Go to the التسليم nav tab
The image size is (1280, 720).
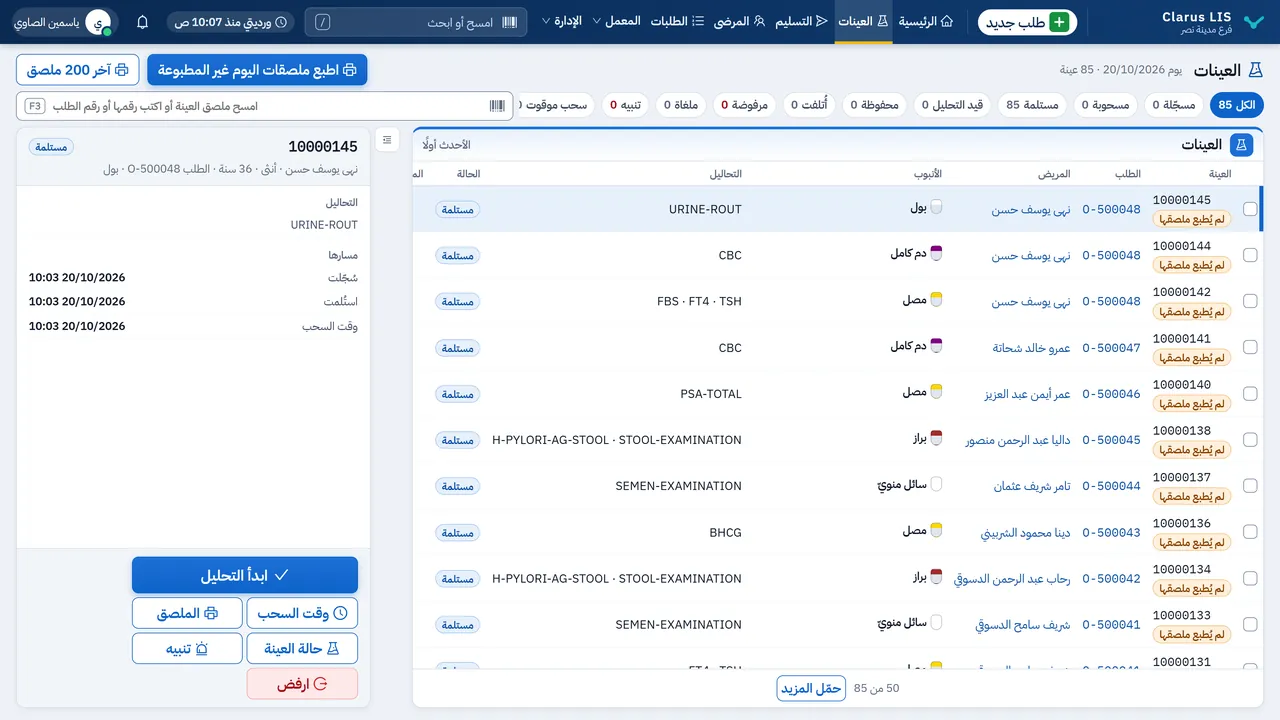[802, 22]
